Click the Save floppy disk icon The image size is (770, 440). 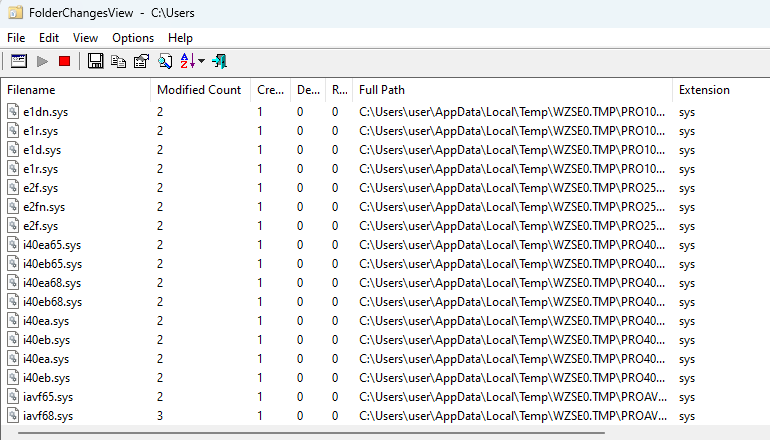(x=96, y=61)
